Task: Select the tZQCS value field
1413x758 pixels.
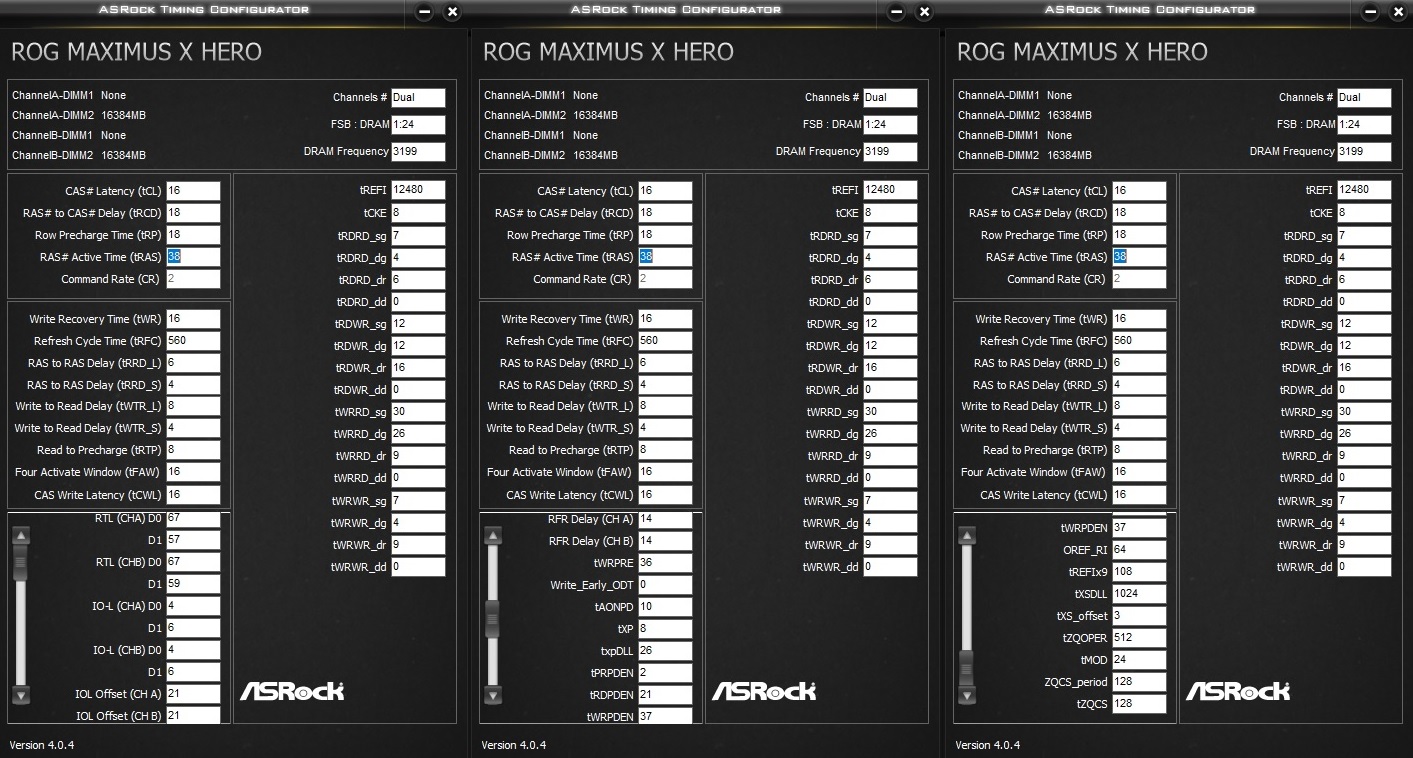Action: (x=1139, y=704)
